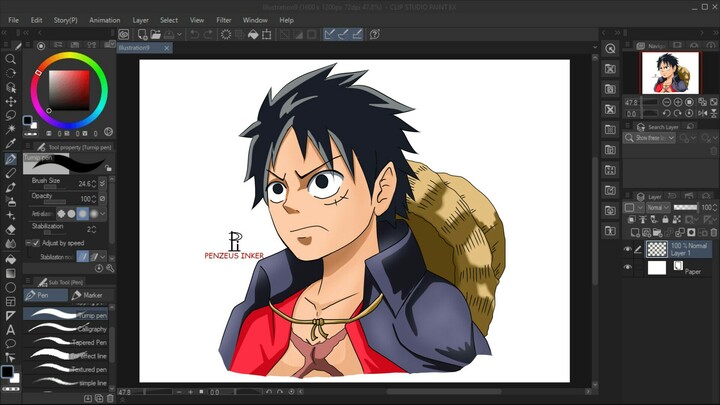Click the new raster layer icon
This screenshot has height=405, width=720.
(635, 232)
